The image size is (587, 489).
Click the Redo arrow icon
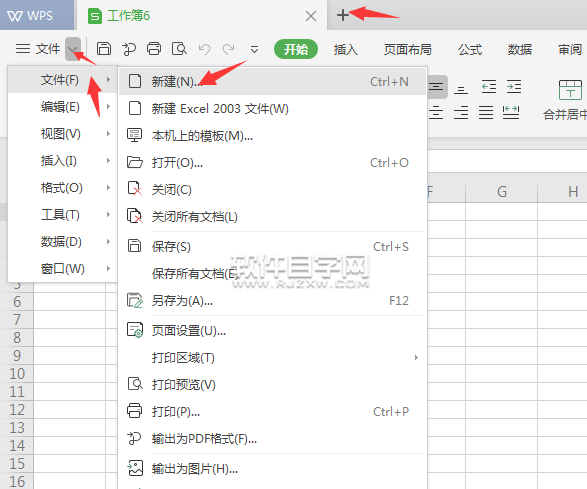[x=228, y=49]
